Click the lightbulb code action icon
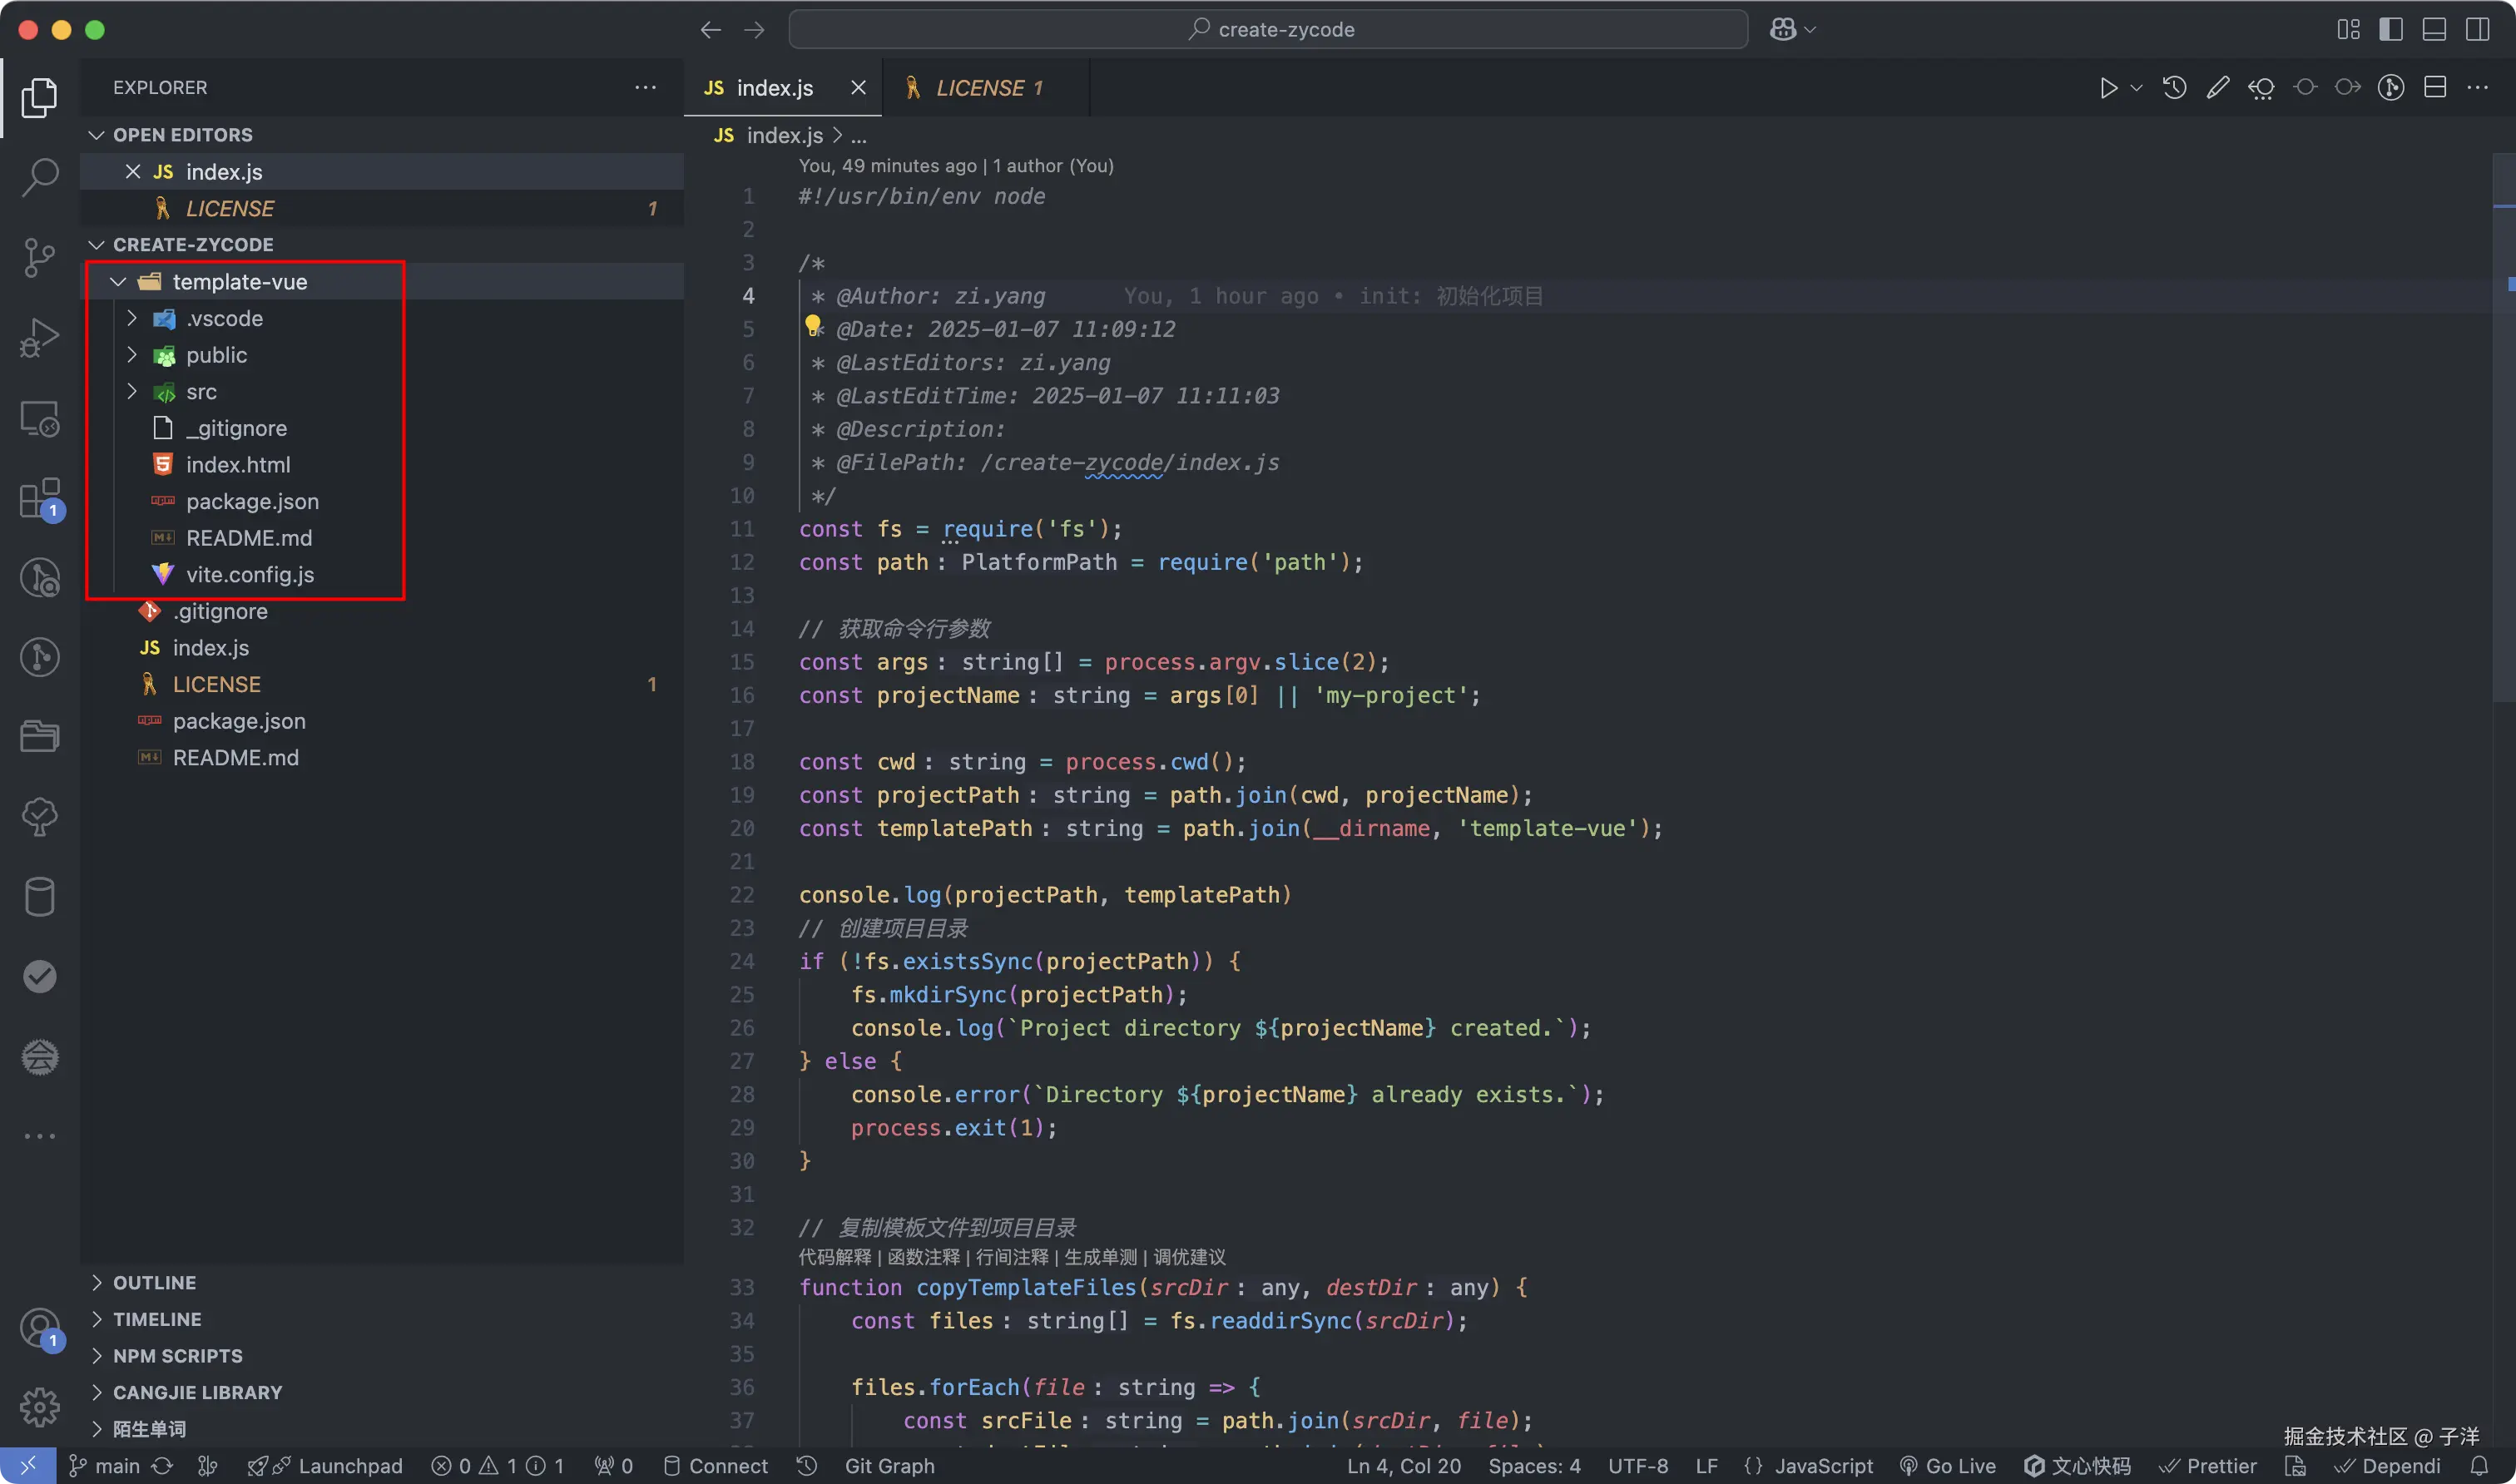 point(813,325)
